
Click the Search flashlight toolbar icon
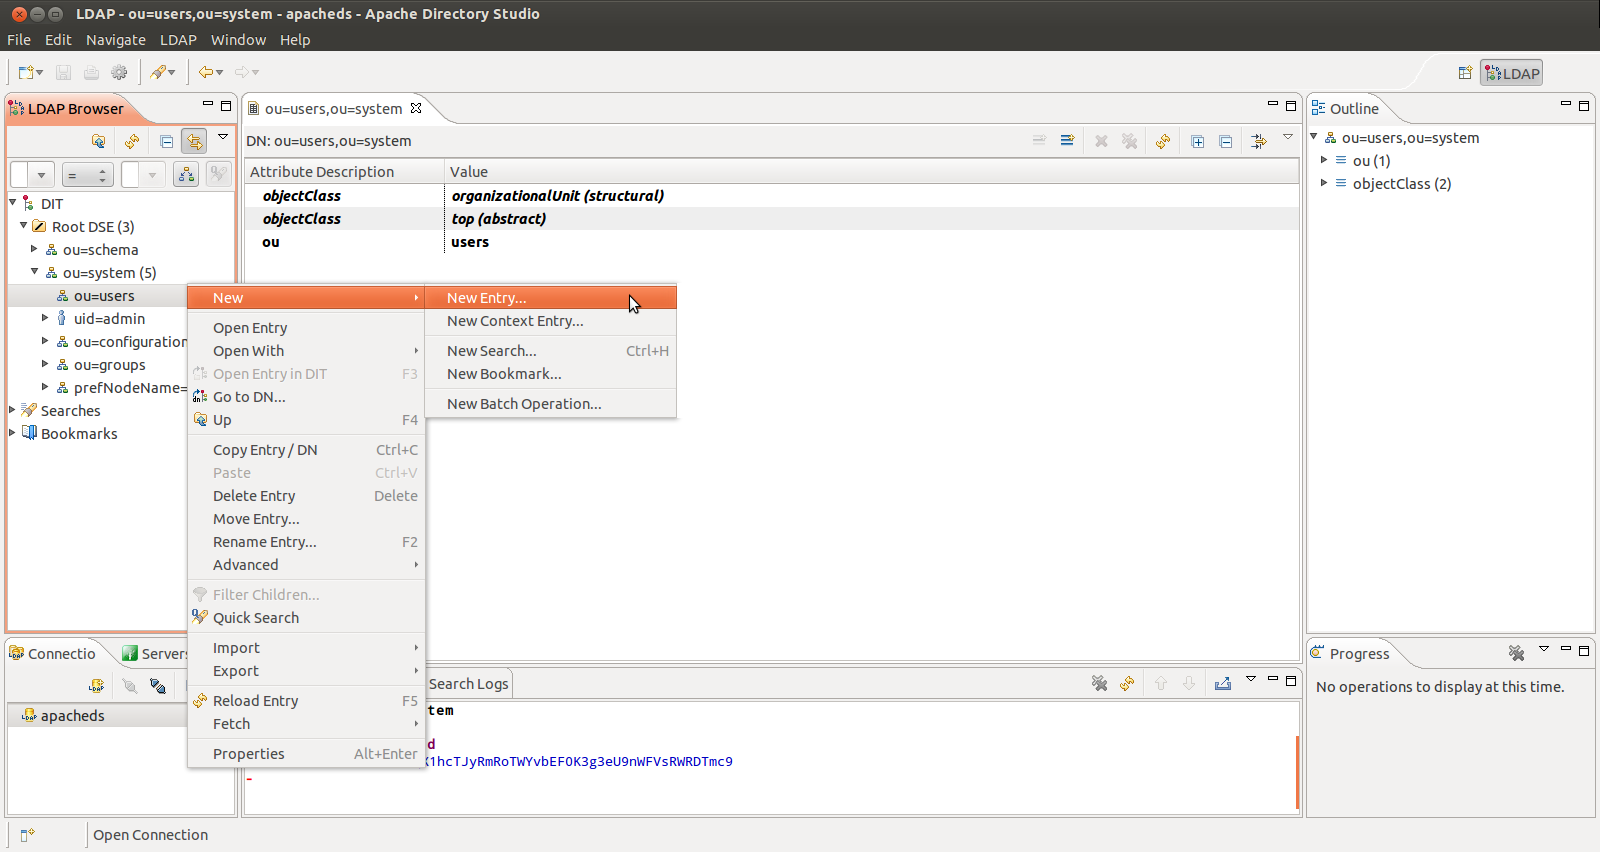[158, 72]
